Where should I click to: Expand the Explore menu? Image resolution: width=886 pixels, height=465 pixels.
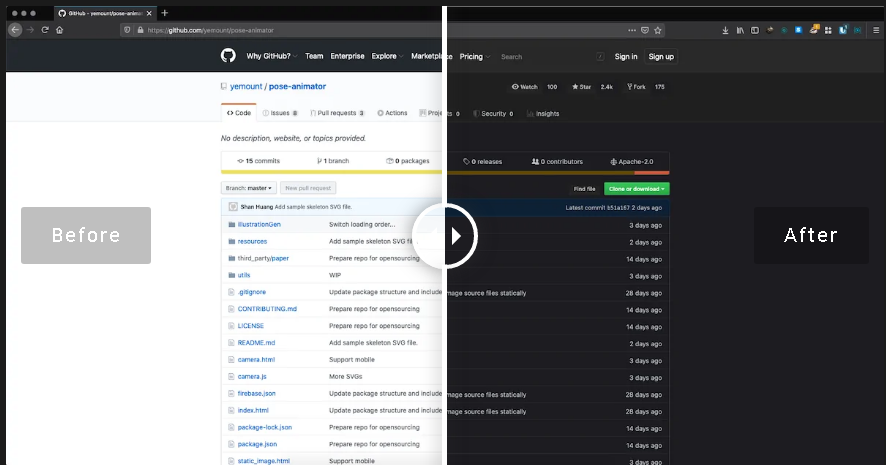tap(387, 56)
